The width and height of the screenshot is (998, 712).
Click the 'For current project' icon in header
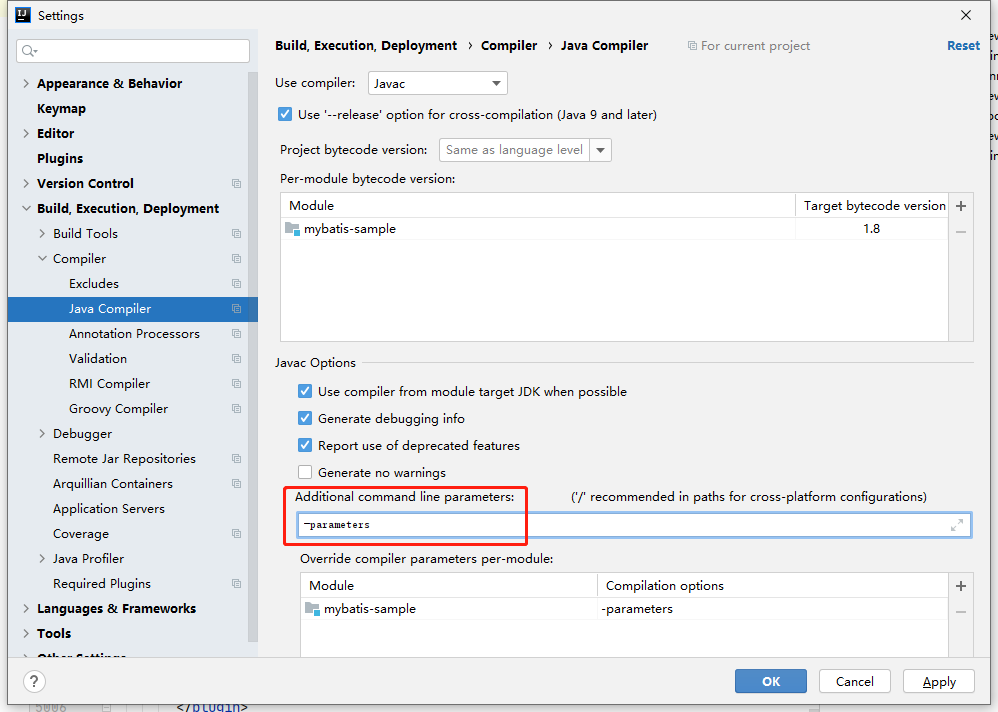(x=692, y=46)
